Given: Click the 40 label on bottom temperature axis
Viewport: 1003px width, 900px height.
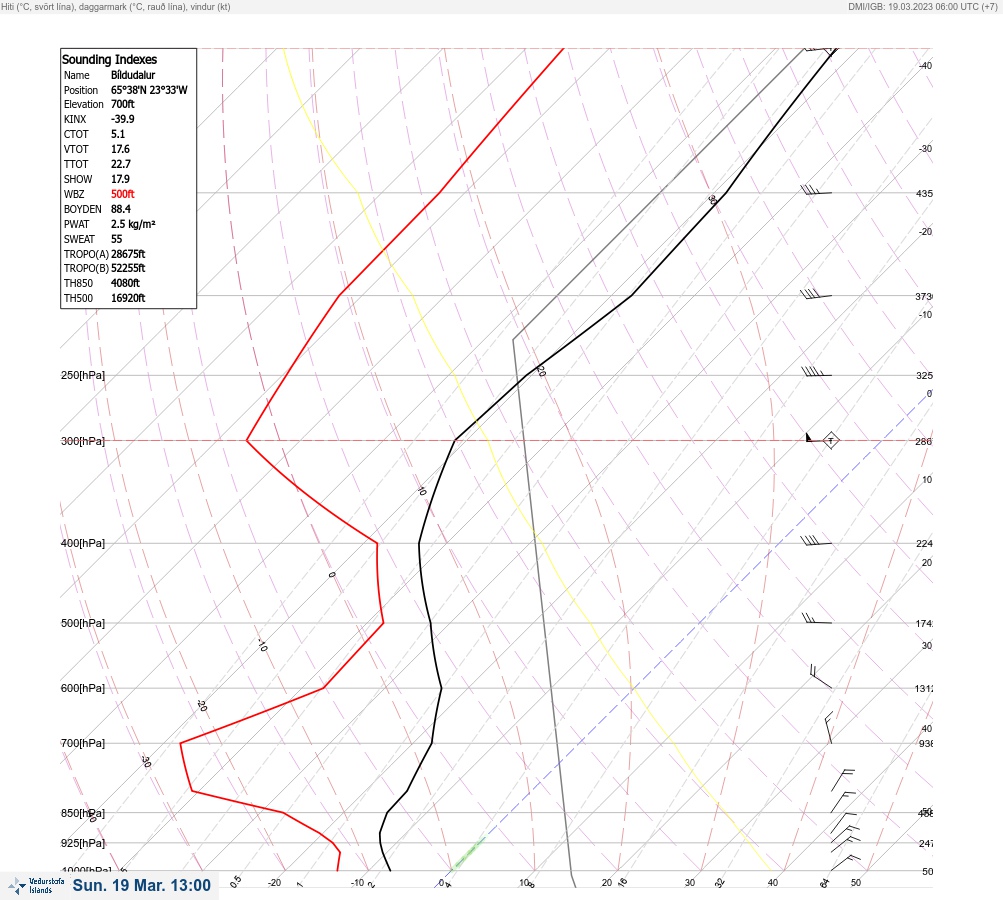Looking at the screenshot, I should point(773,883).
